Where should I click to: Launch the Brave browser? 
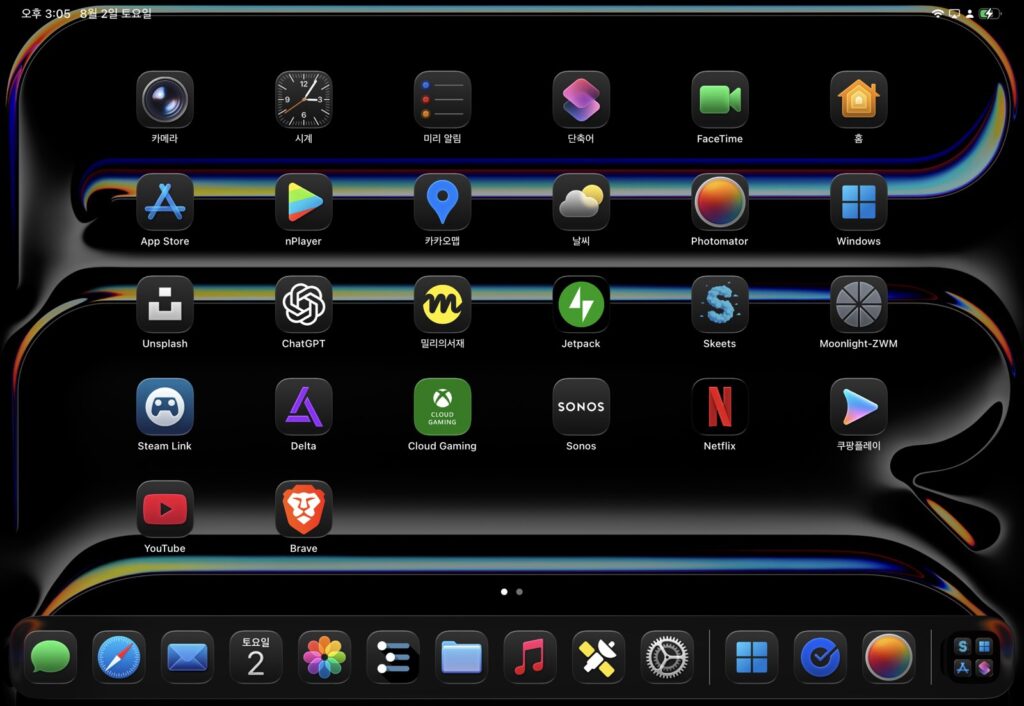pos(304,509)
